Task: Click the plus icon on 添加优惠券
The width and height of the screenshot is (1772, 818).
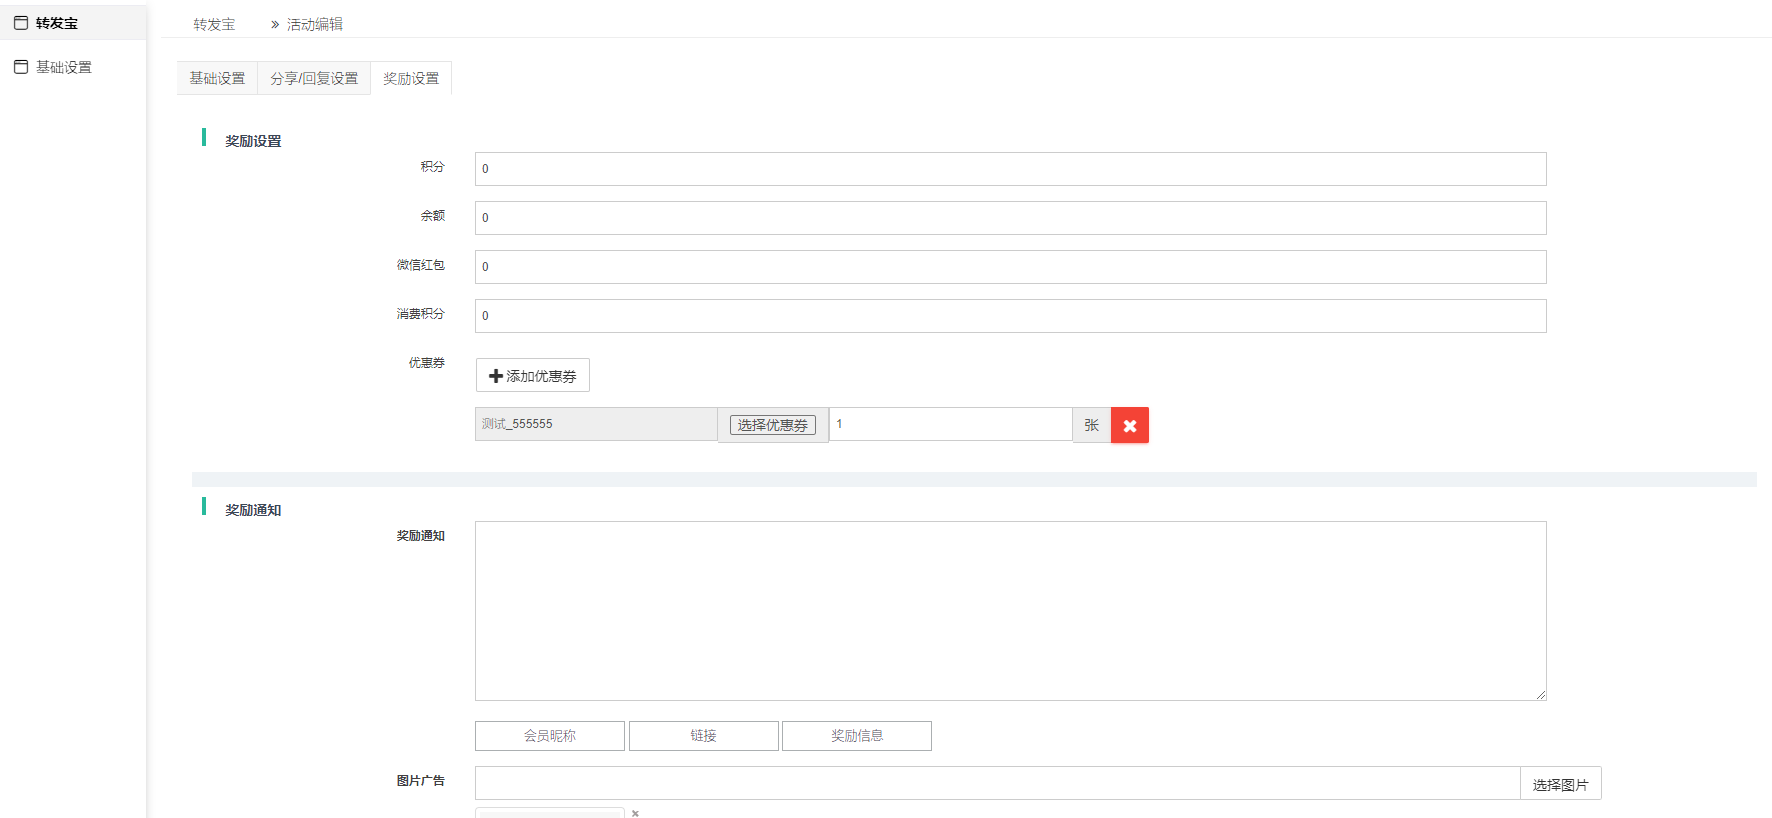Action: pos(495,376)
